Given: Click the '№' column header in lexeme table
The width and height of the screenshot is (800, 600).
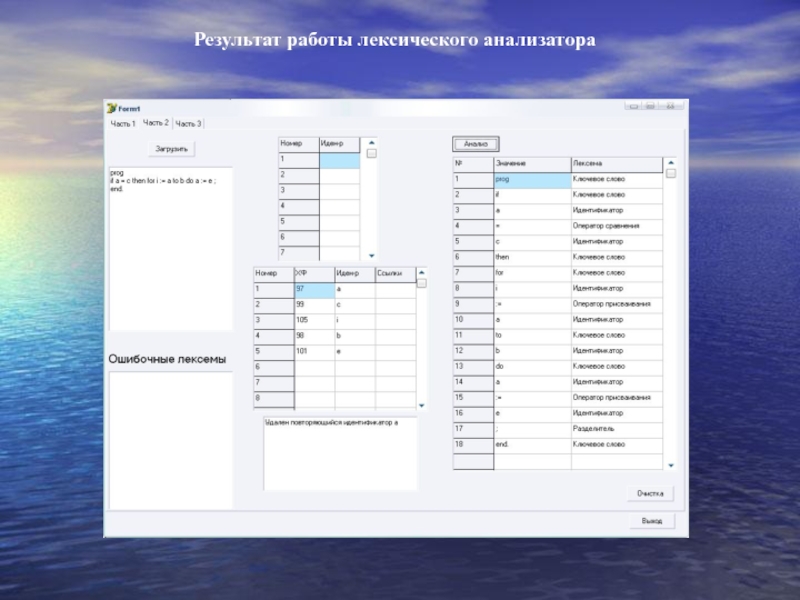Looking at the screenshot, I should 473,164.
